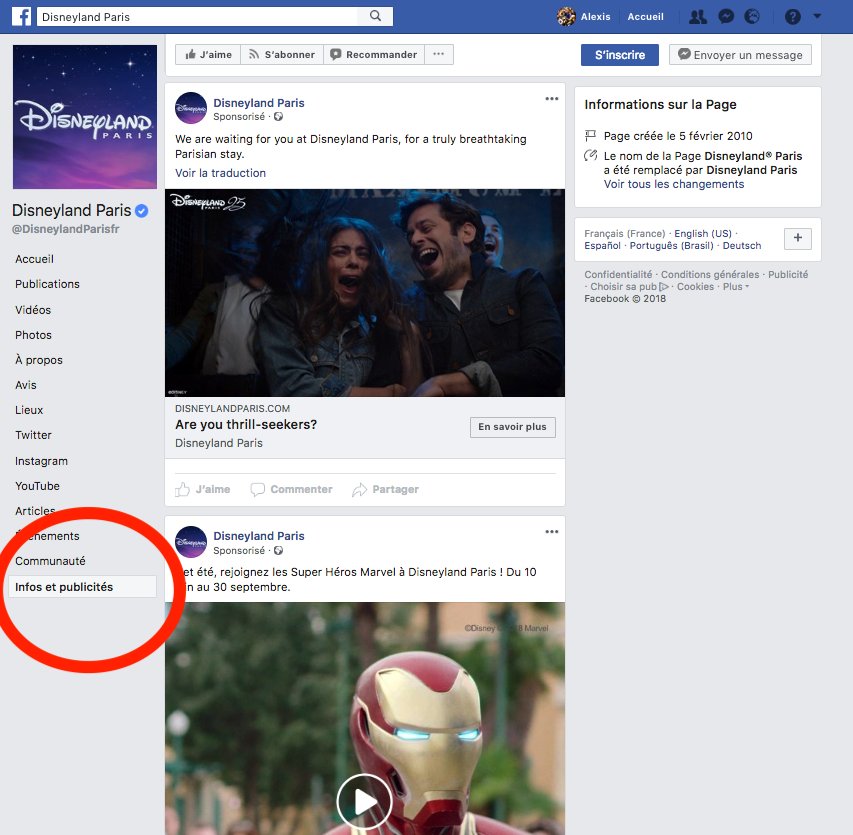Viewport: 853px width, 835px height.
Task: Open the Disneyland Paris page logo image
Action: [85, 117]
